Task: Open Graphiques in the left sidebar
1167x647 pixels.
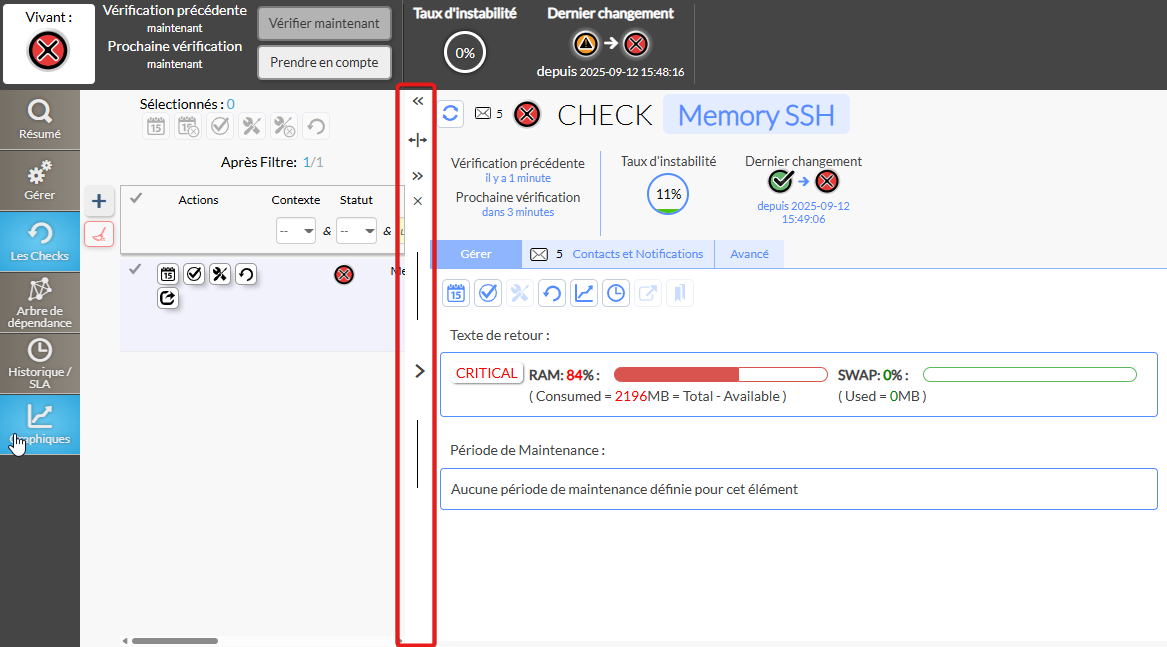Action: click(40, 425)
